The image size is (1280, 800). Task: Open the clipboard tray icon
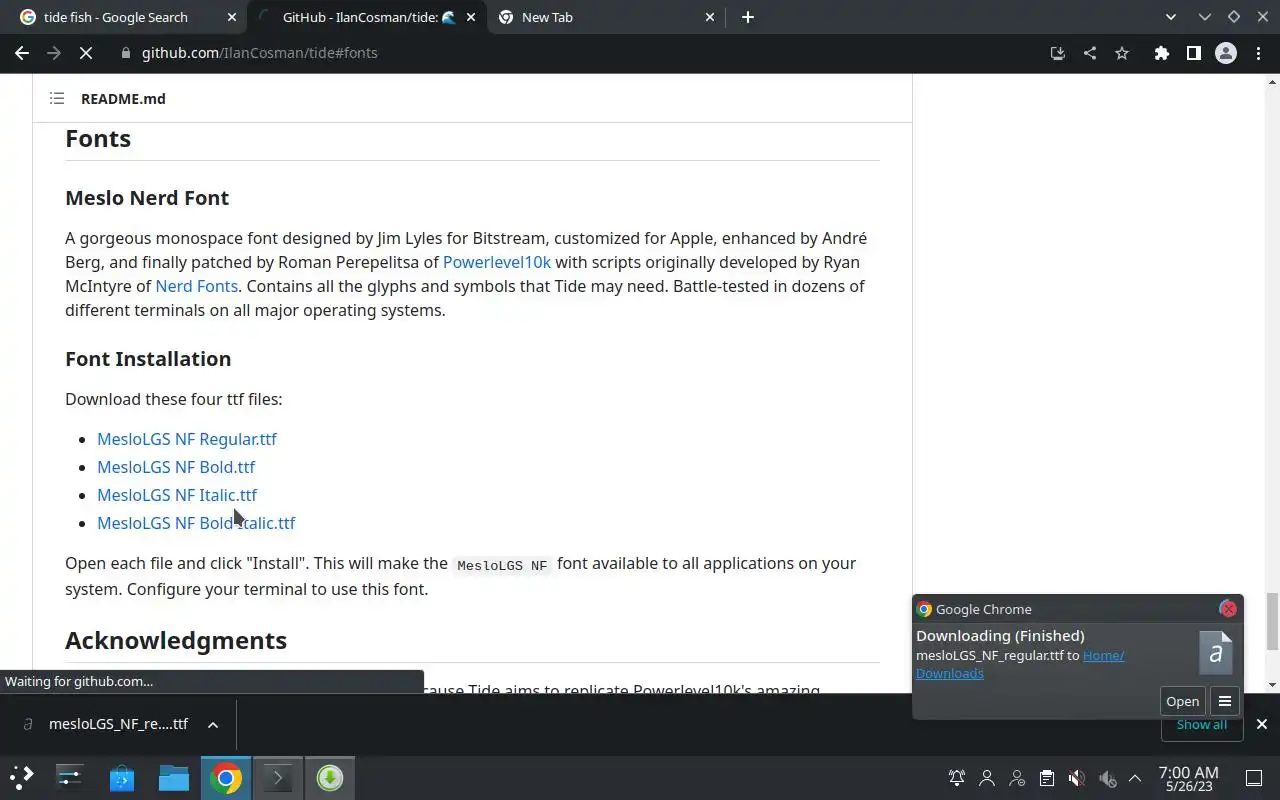tap(1046, 778)
